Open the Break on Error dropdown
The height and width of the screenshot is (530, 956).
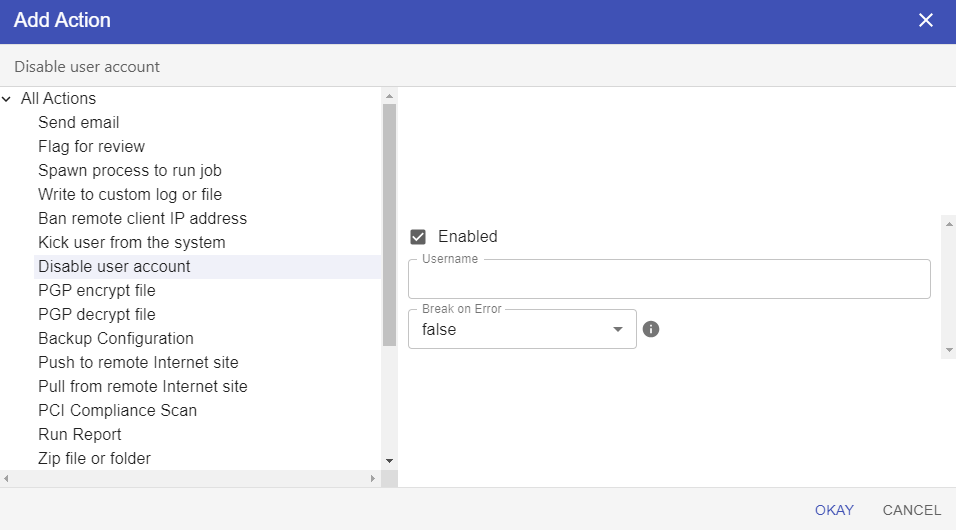point(522,329)
